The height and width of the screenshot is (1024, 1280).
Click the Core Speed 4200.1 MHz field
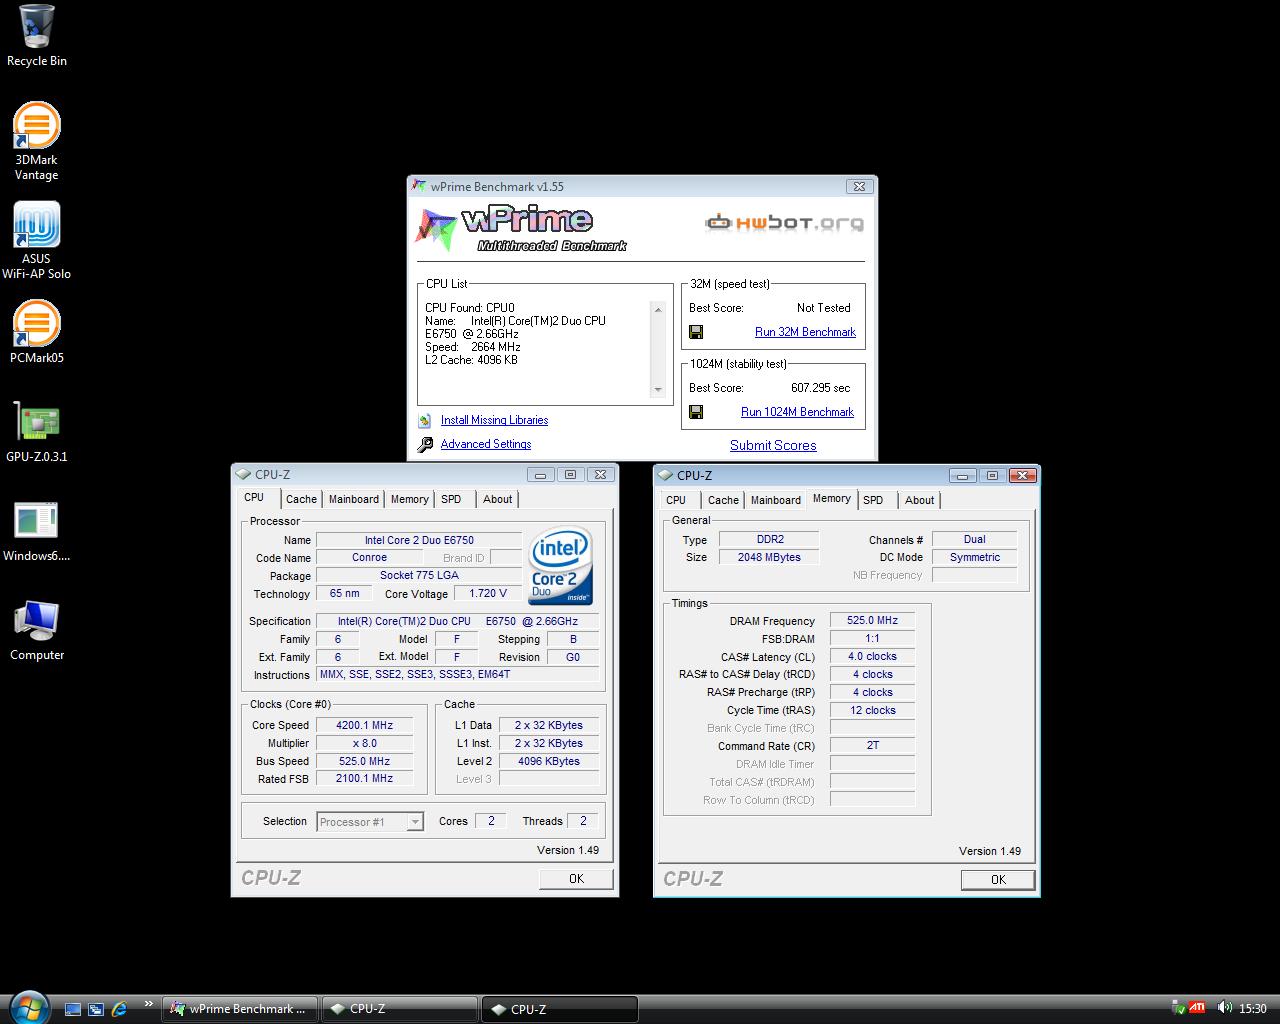[x=364, y=725]
